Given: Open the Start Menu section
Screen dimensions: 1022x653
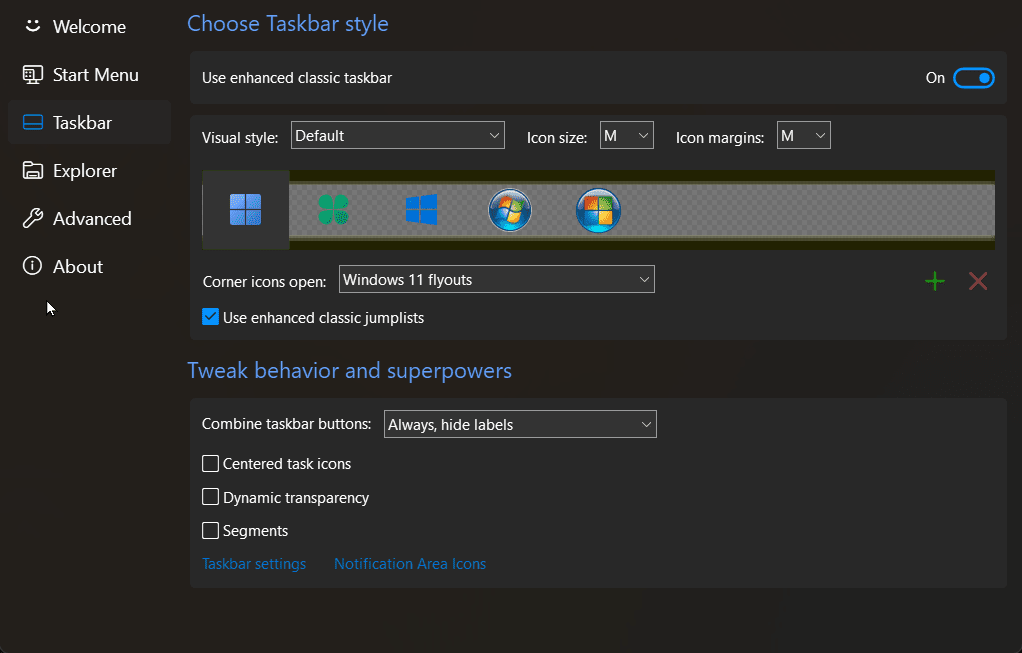Looking at the screenshot, I should click(96, 75).
